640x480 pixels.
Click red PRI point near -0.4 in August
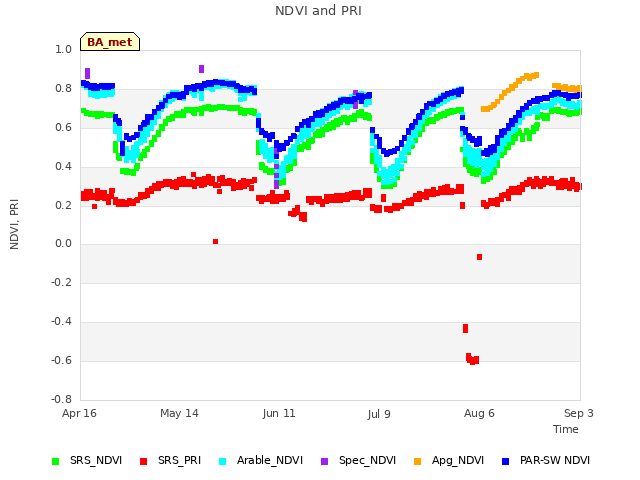(465, 328)
